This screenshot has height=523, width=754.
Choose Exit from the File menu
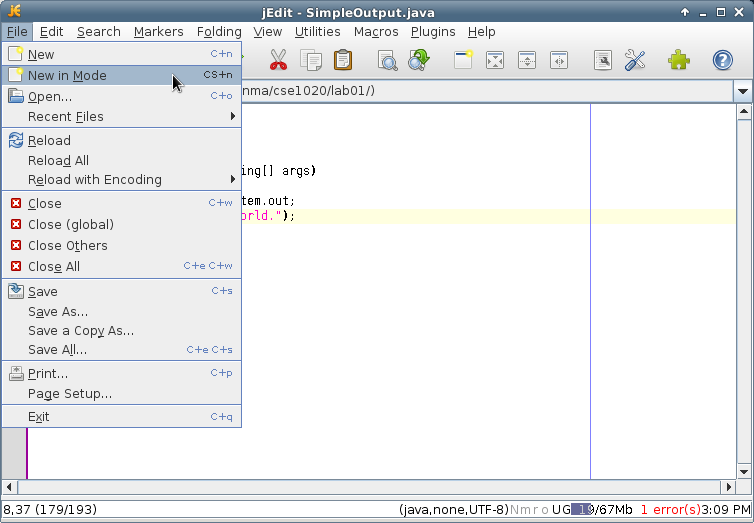[122, 417]
